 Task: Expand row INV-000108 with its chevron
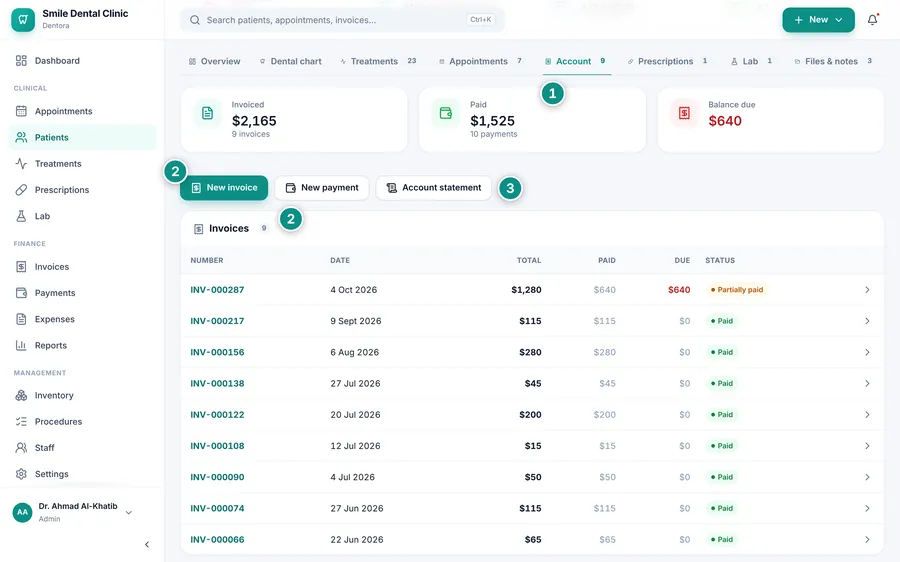pos(867,445)
